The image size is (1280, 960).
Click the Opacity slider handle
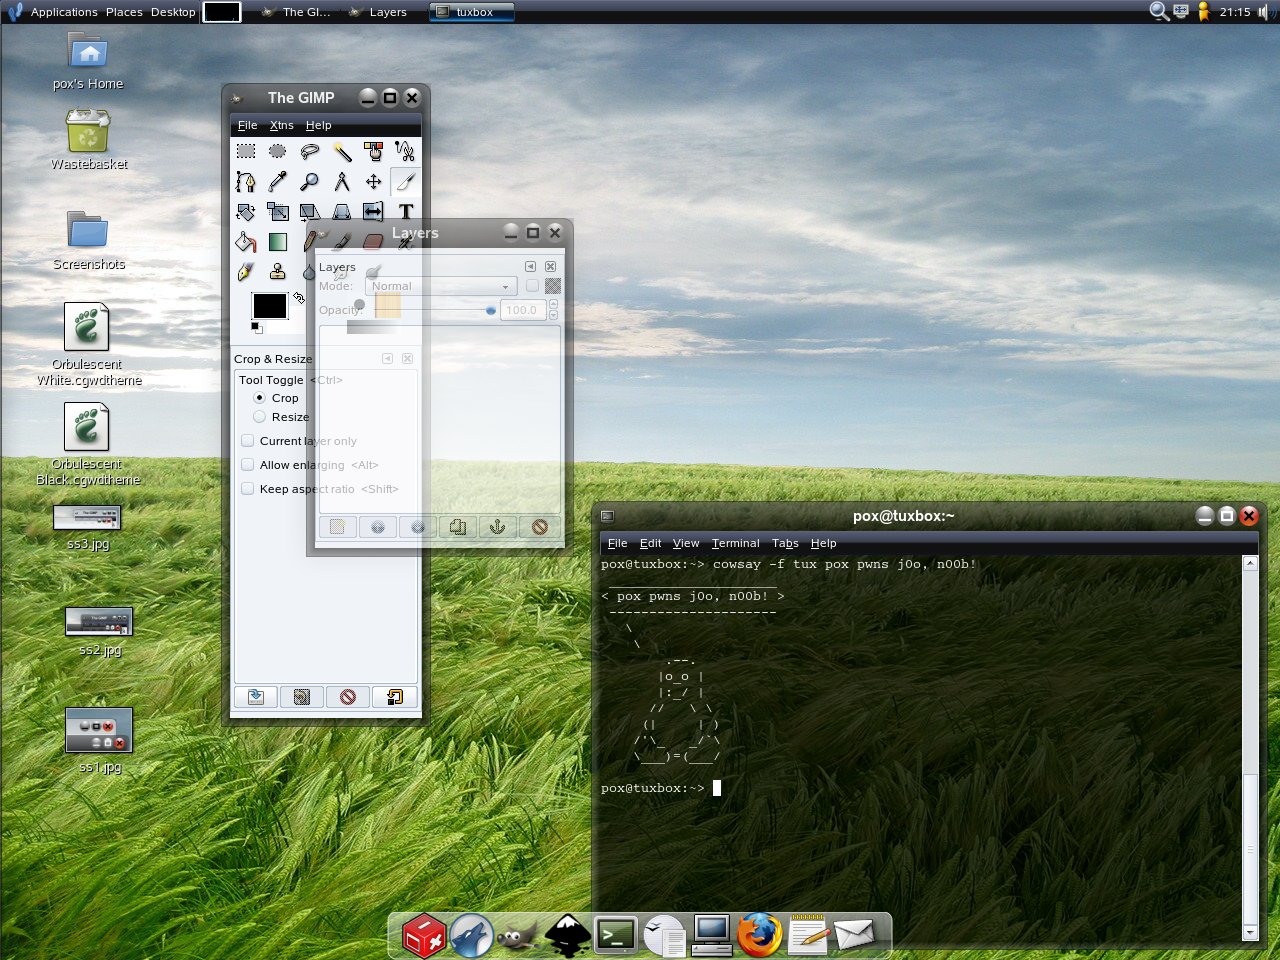pos(490,310)
